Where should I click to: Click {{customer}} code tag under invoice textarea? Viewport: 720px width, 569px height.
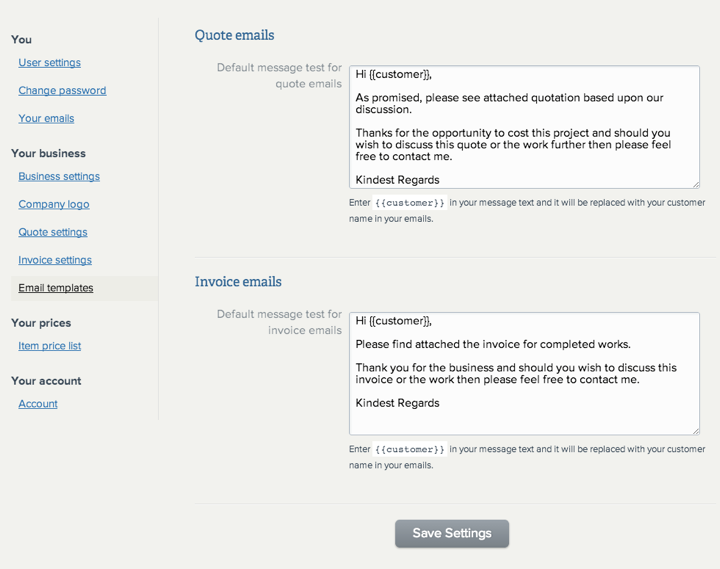tap(410, 450)
